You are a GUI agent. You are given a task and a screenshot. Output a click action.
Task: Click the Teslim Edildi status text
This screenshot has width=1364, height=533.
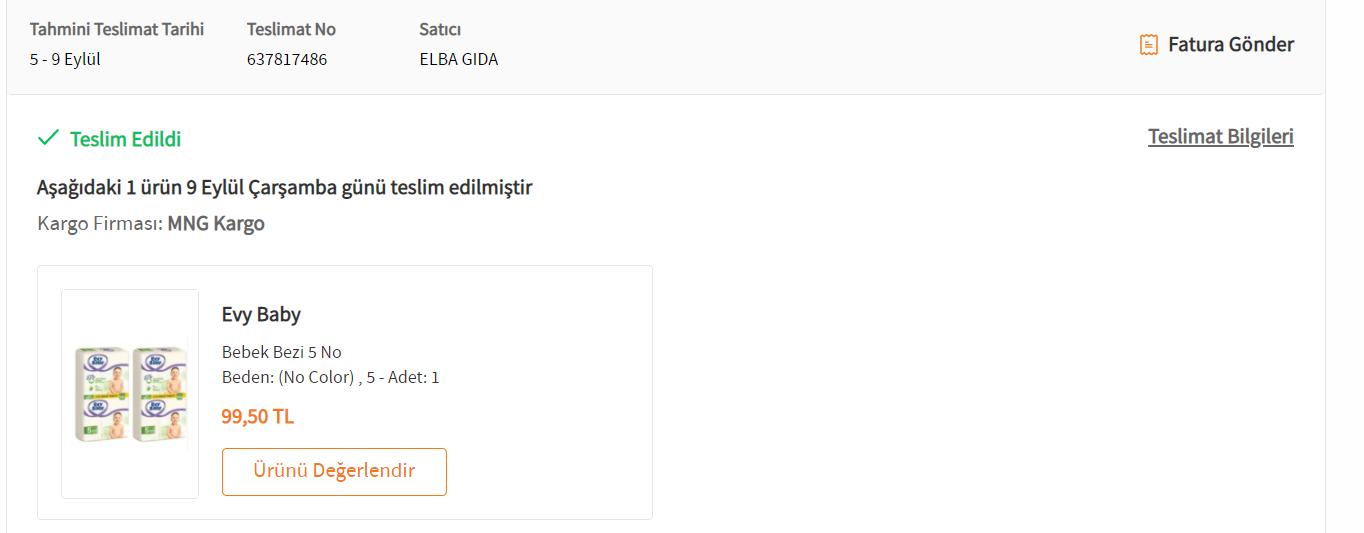pos(126,139)
